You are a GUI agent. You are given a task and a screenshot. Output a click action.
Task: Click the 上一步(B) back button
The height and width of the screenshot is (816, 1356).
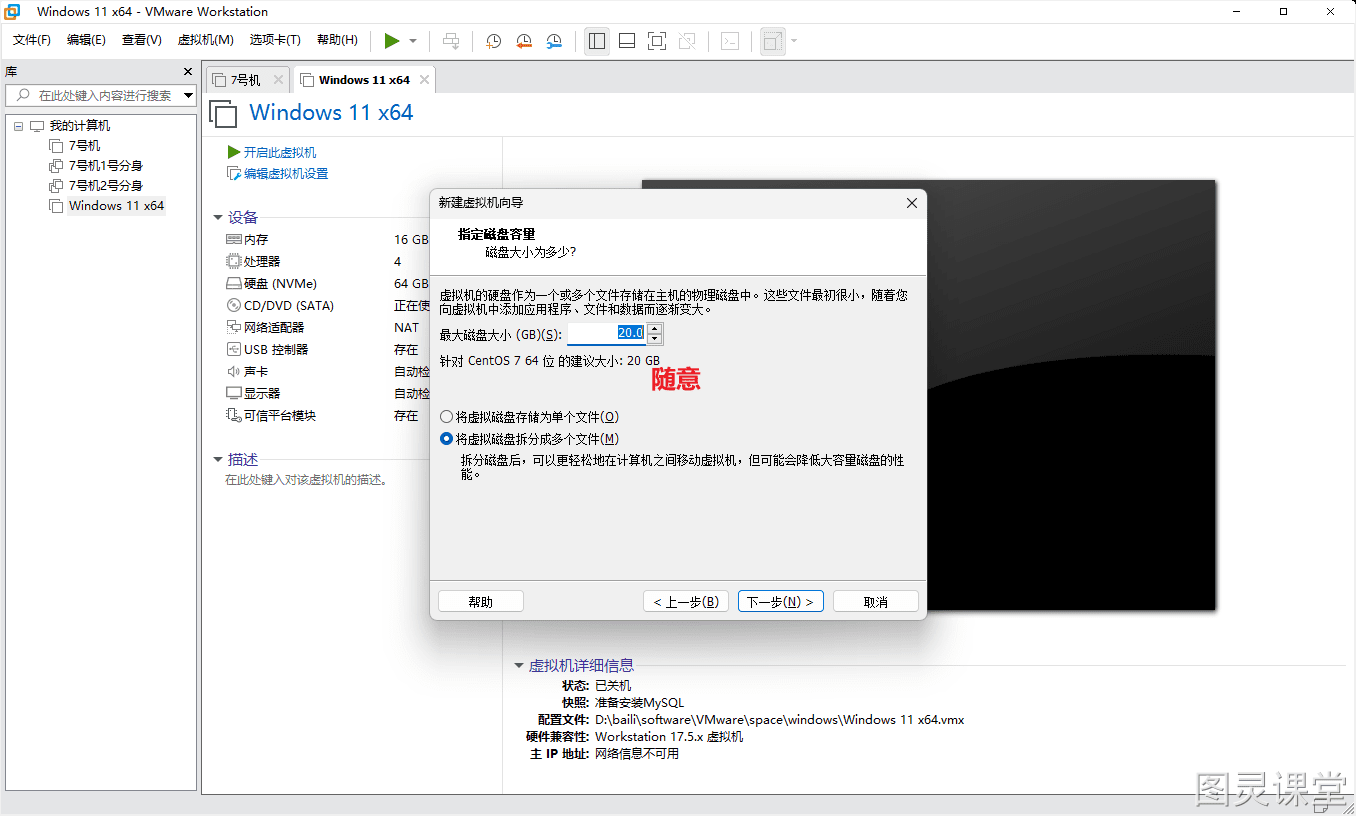(x=686, y=602)
